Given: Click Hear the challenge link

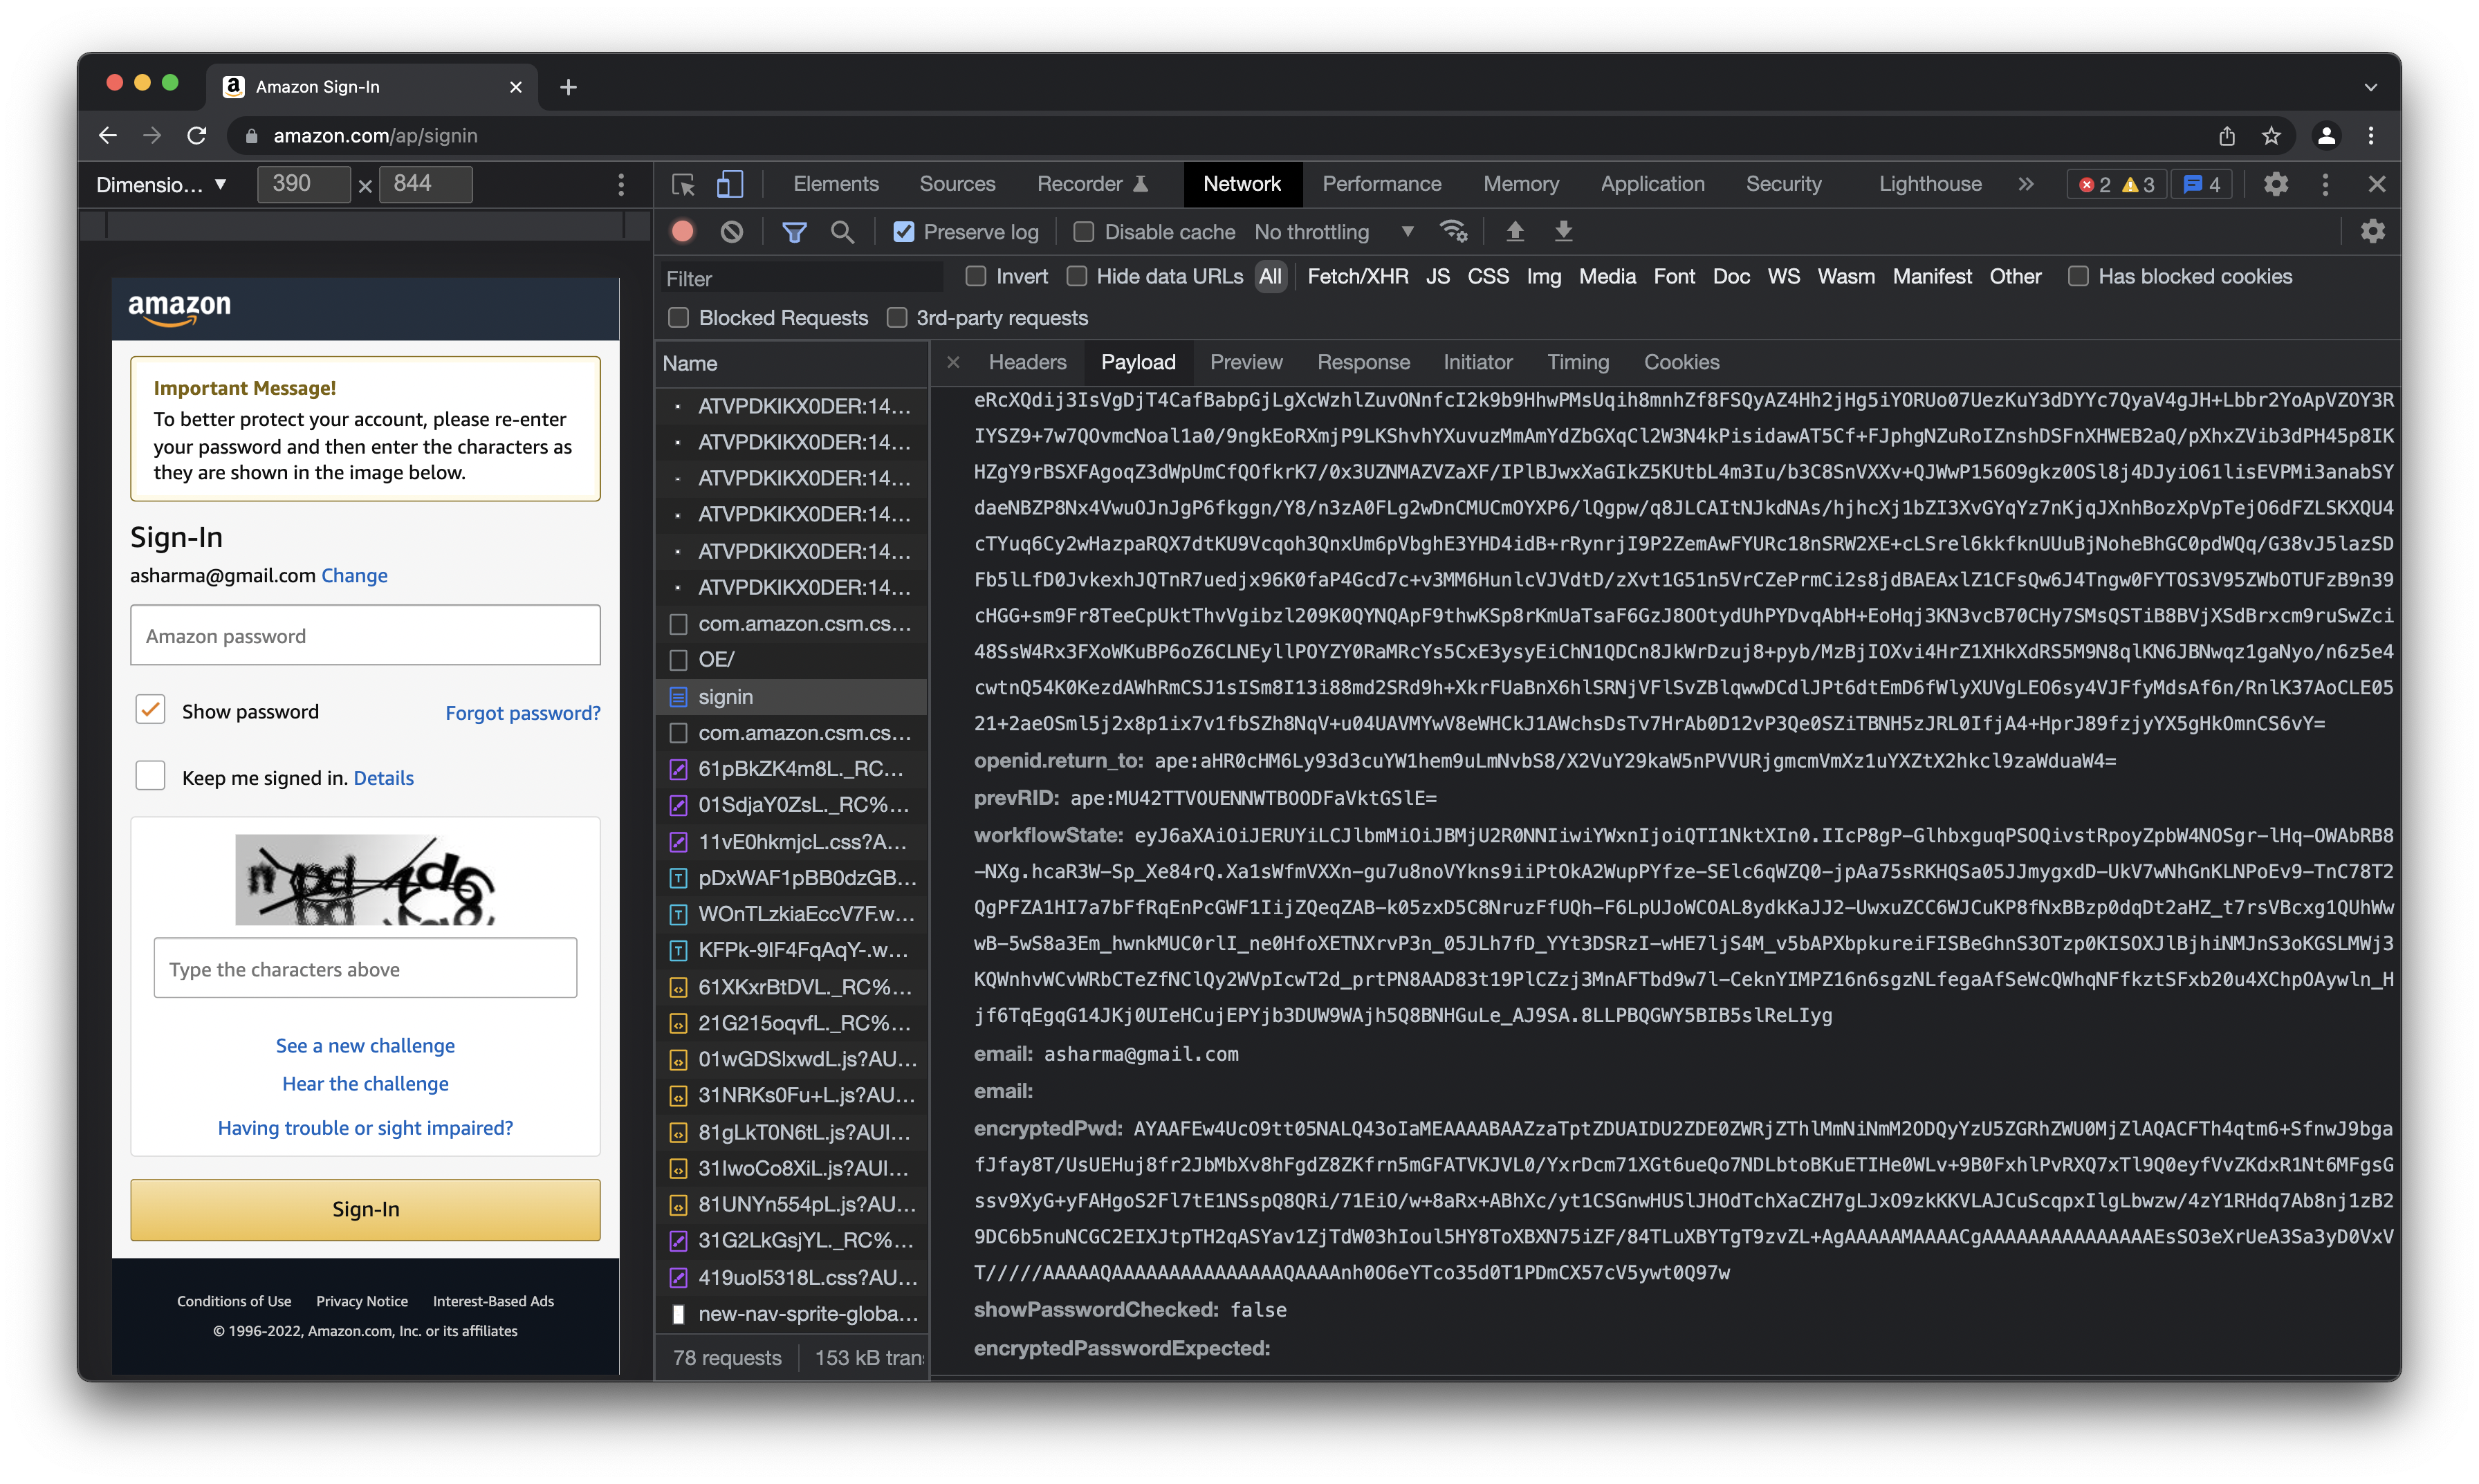Looking at the screenshot, I should pos(365,1083).
